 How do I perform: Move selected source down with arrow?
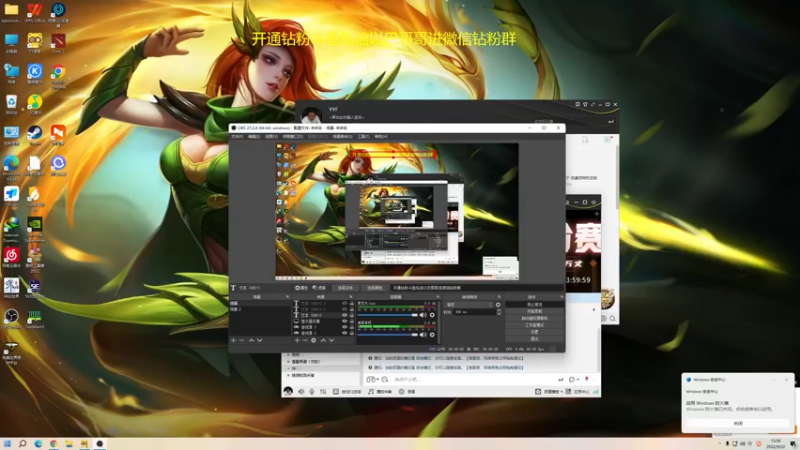coord(332,340)
